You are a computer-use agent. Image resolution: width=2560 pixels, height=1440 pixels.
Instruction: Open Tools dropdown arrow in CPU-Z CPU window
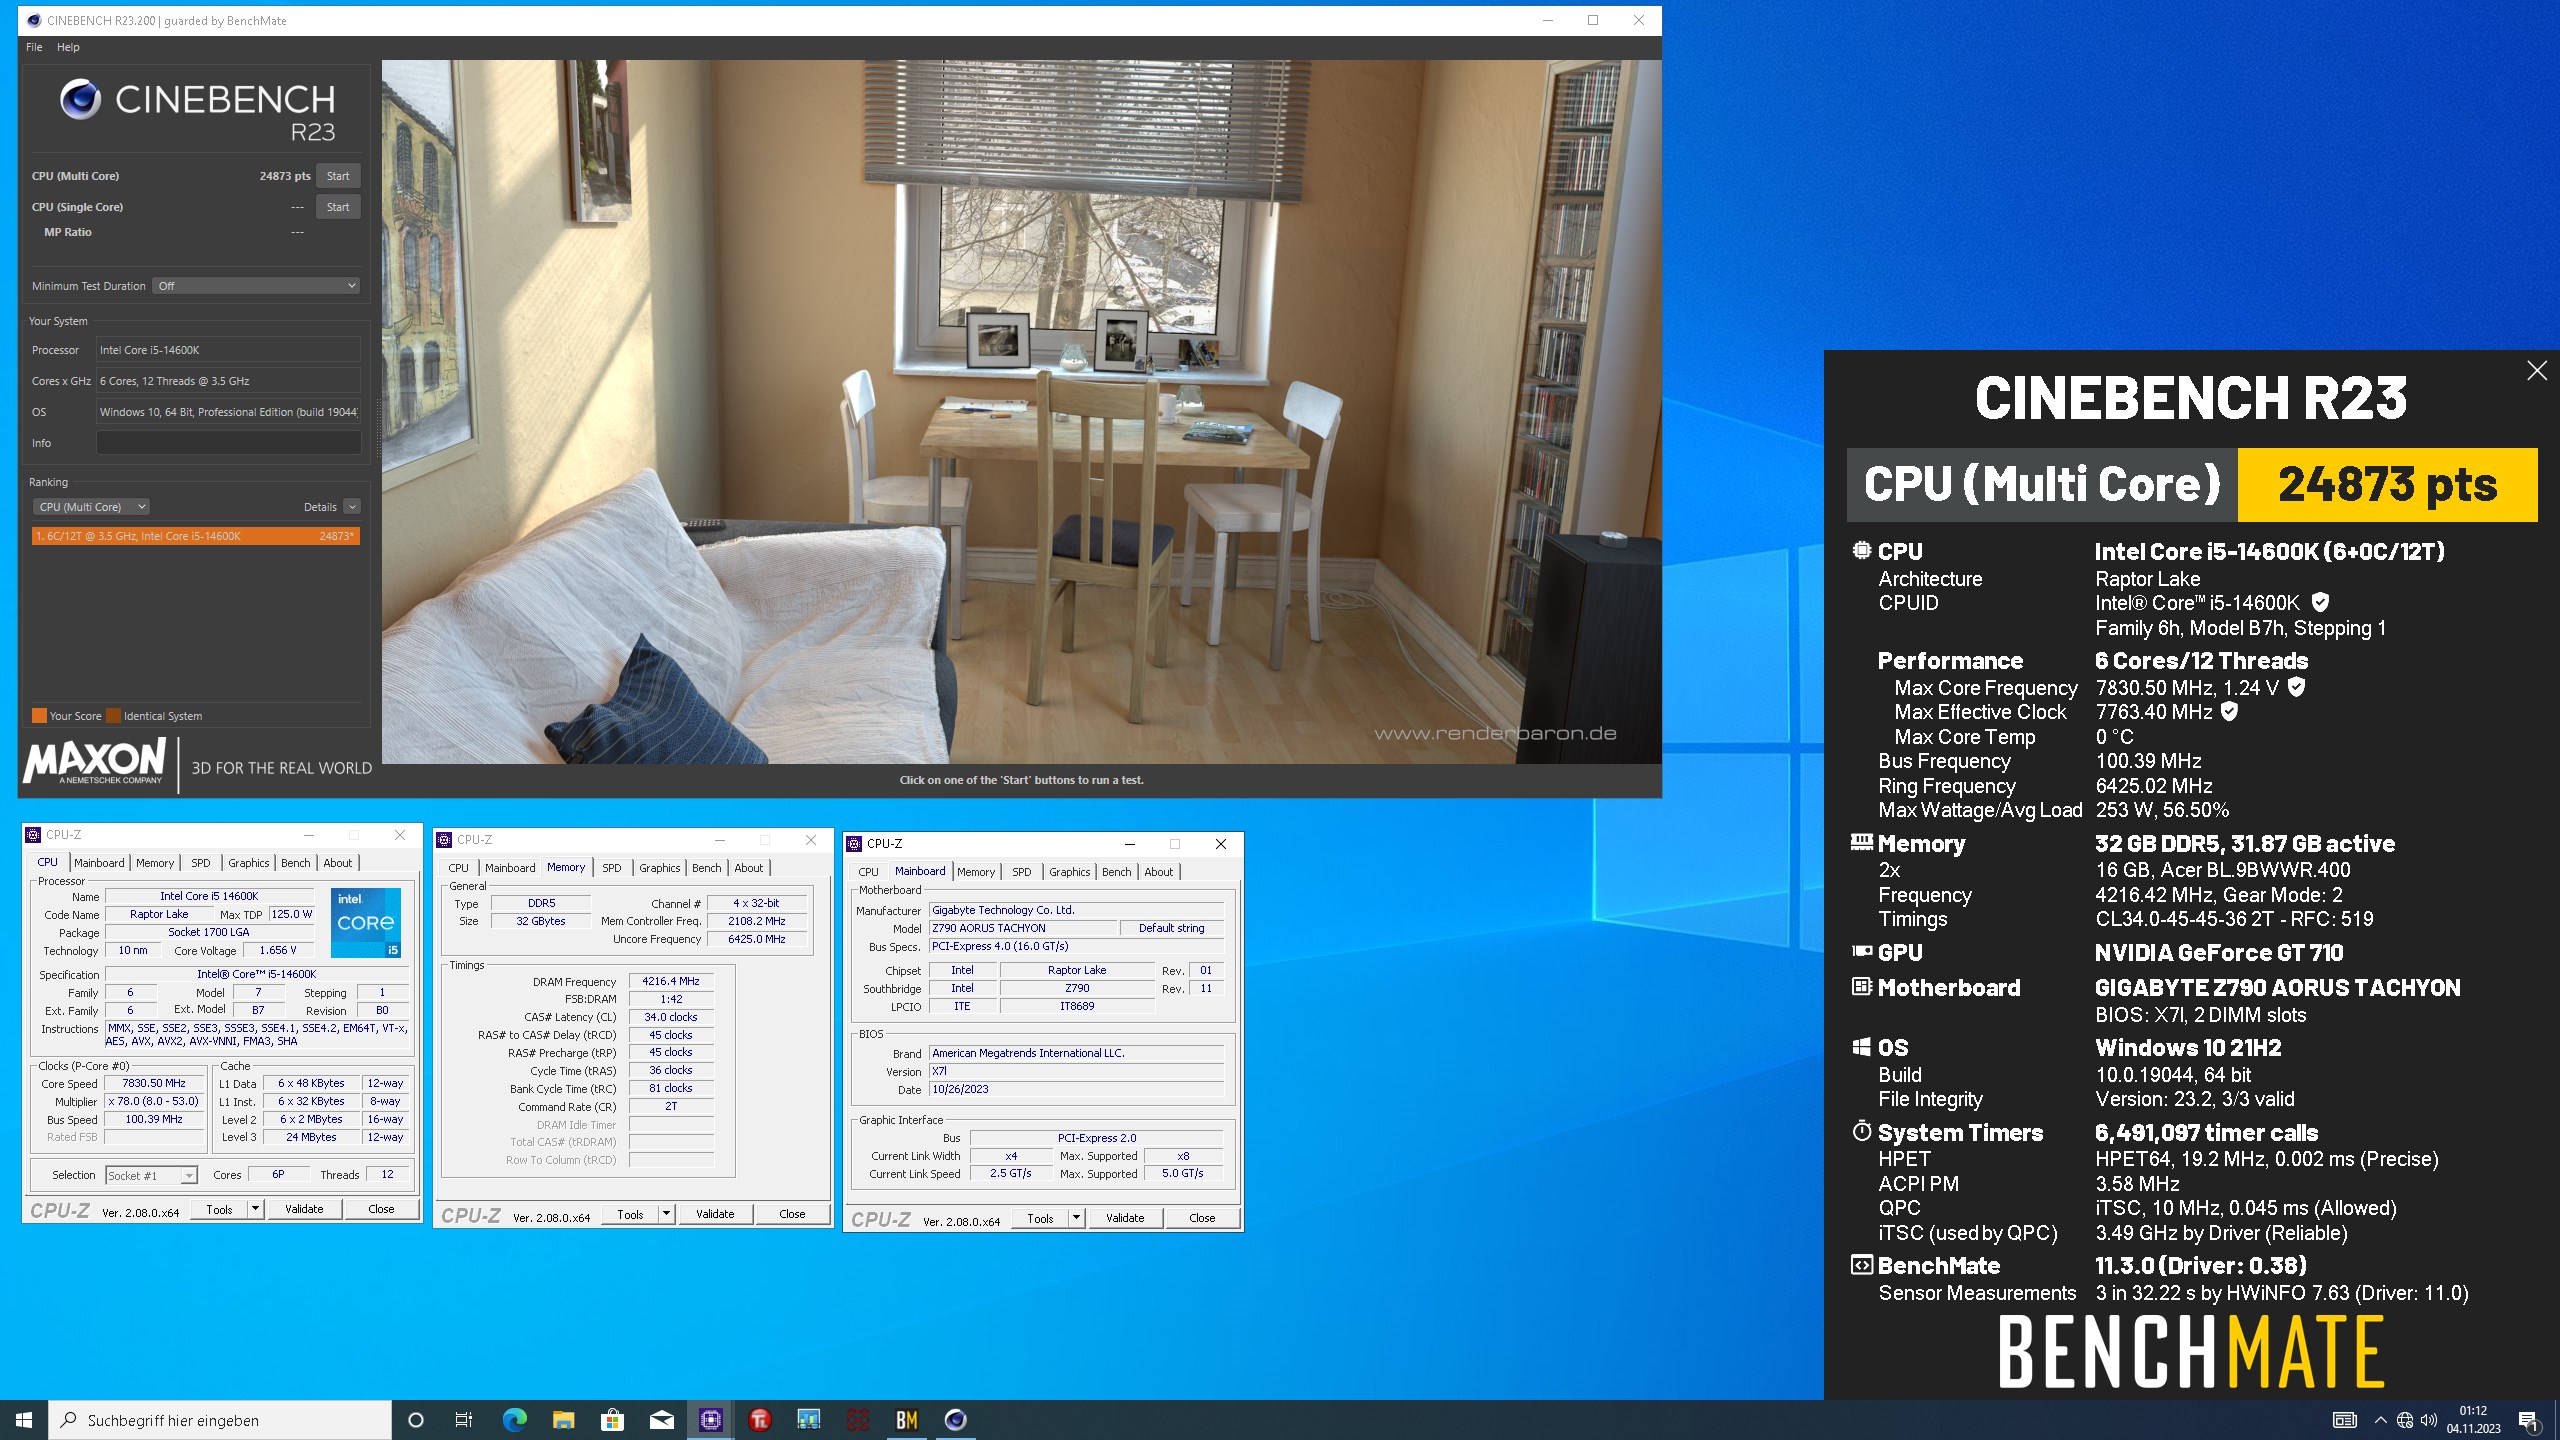(255, 1209)
